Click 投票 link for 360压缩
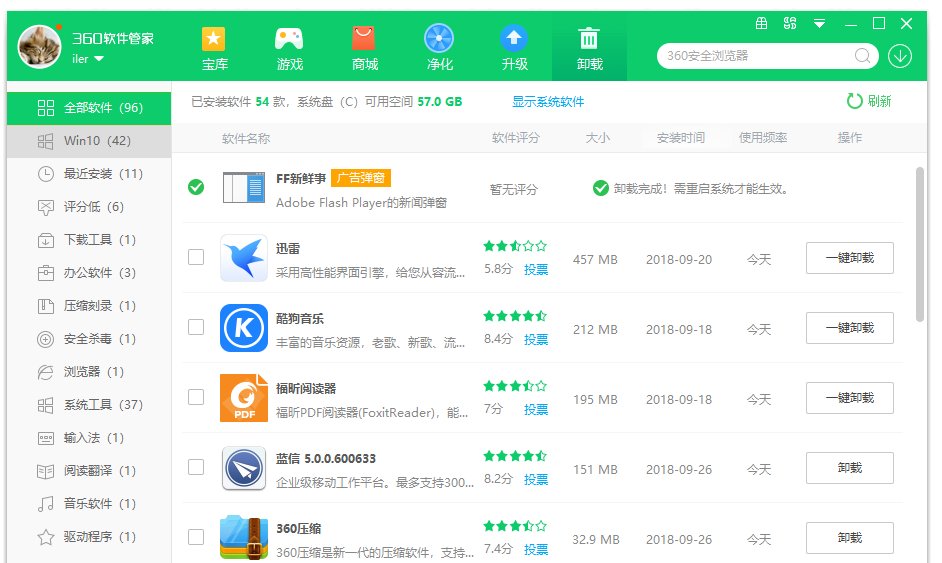Image resolution: width=942 pixels, height=563 pixels. [x=536, y=550]
